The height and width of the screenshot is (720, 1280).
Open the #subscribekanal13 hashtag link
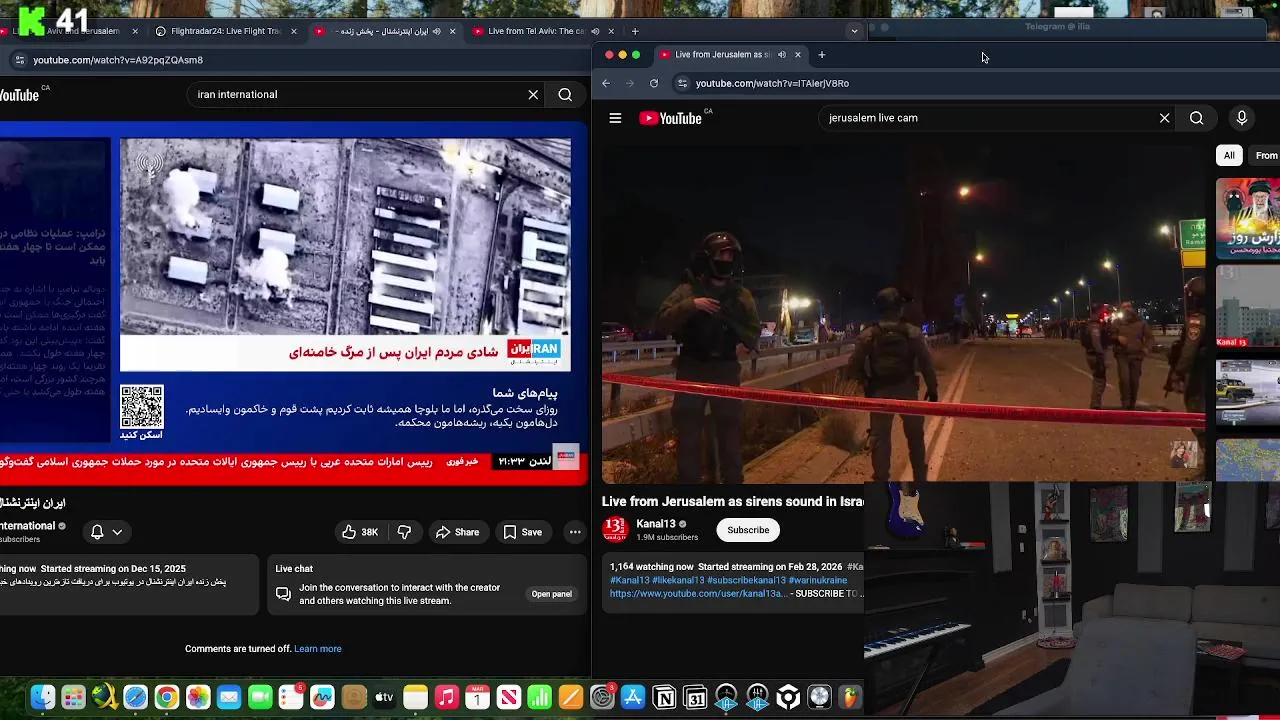[x=746, y=580]
